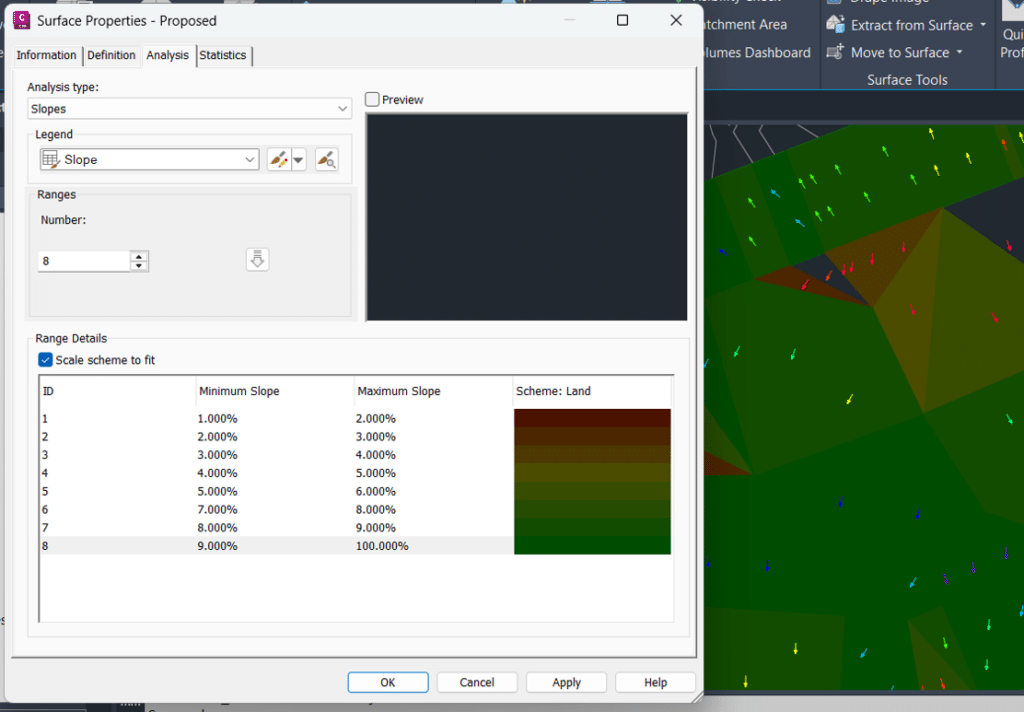The width and height of the screenshot is (1024, 712).
Task: Click the Help button
Action: [655, 682]
